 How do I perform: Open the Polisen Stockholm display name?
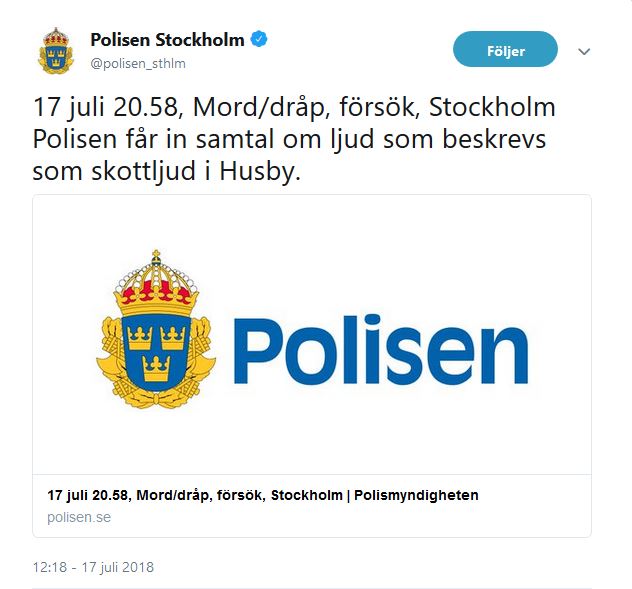pos(167,40)
